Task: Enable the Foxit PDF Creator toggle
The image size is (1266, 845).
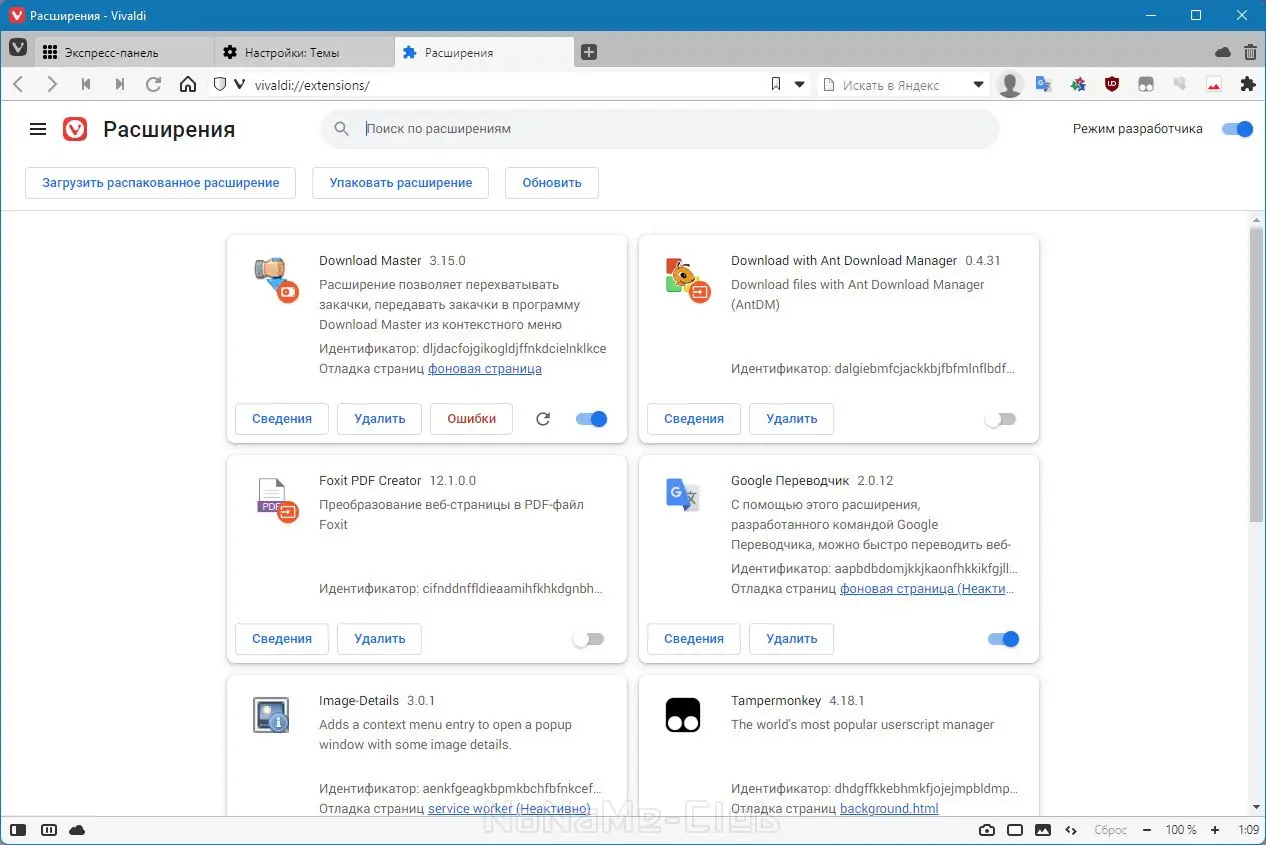Action: pos(588,639)
